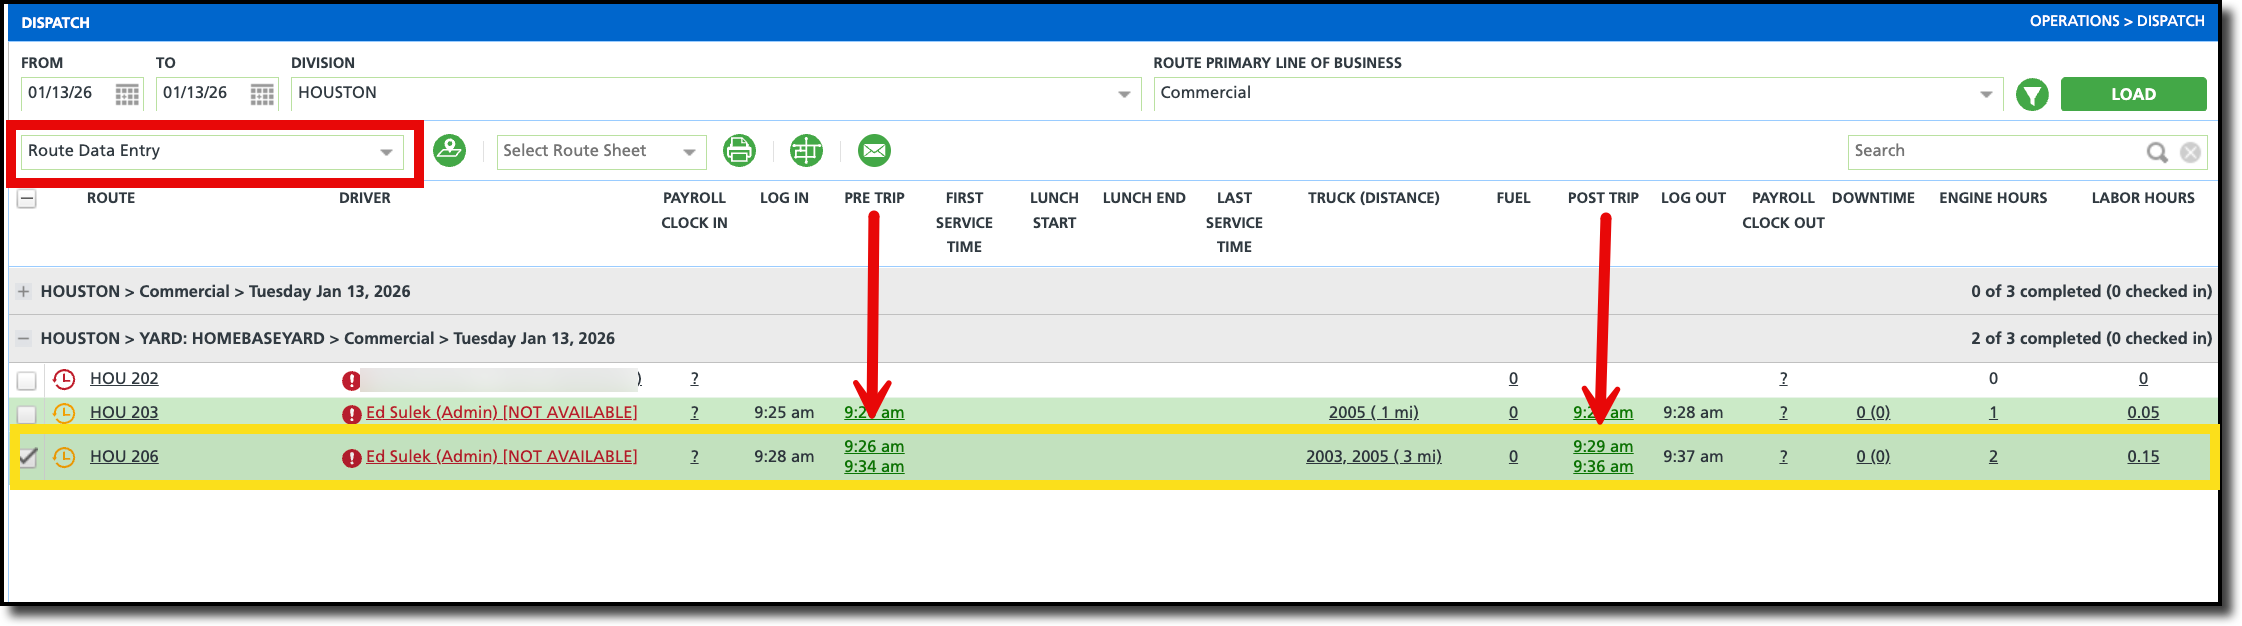Click payroll clock in ? for HOU 203
Image resolution: width=2242 pixels, height=626 pixels.
694,412
